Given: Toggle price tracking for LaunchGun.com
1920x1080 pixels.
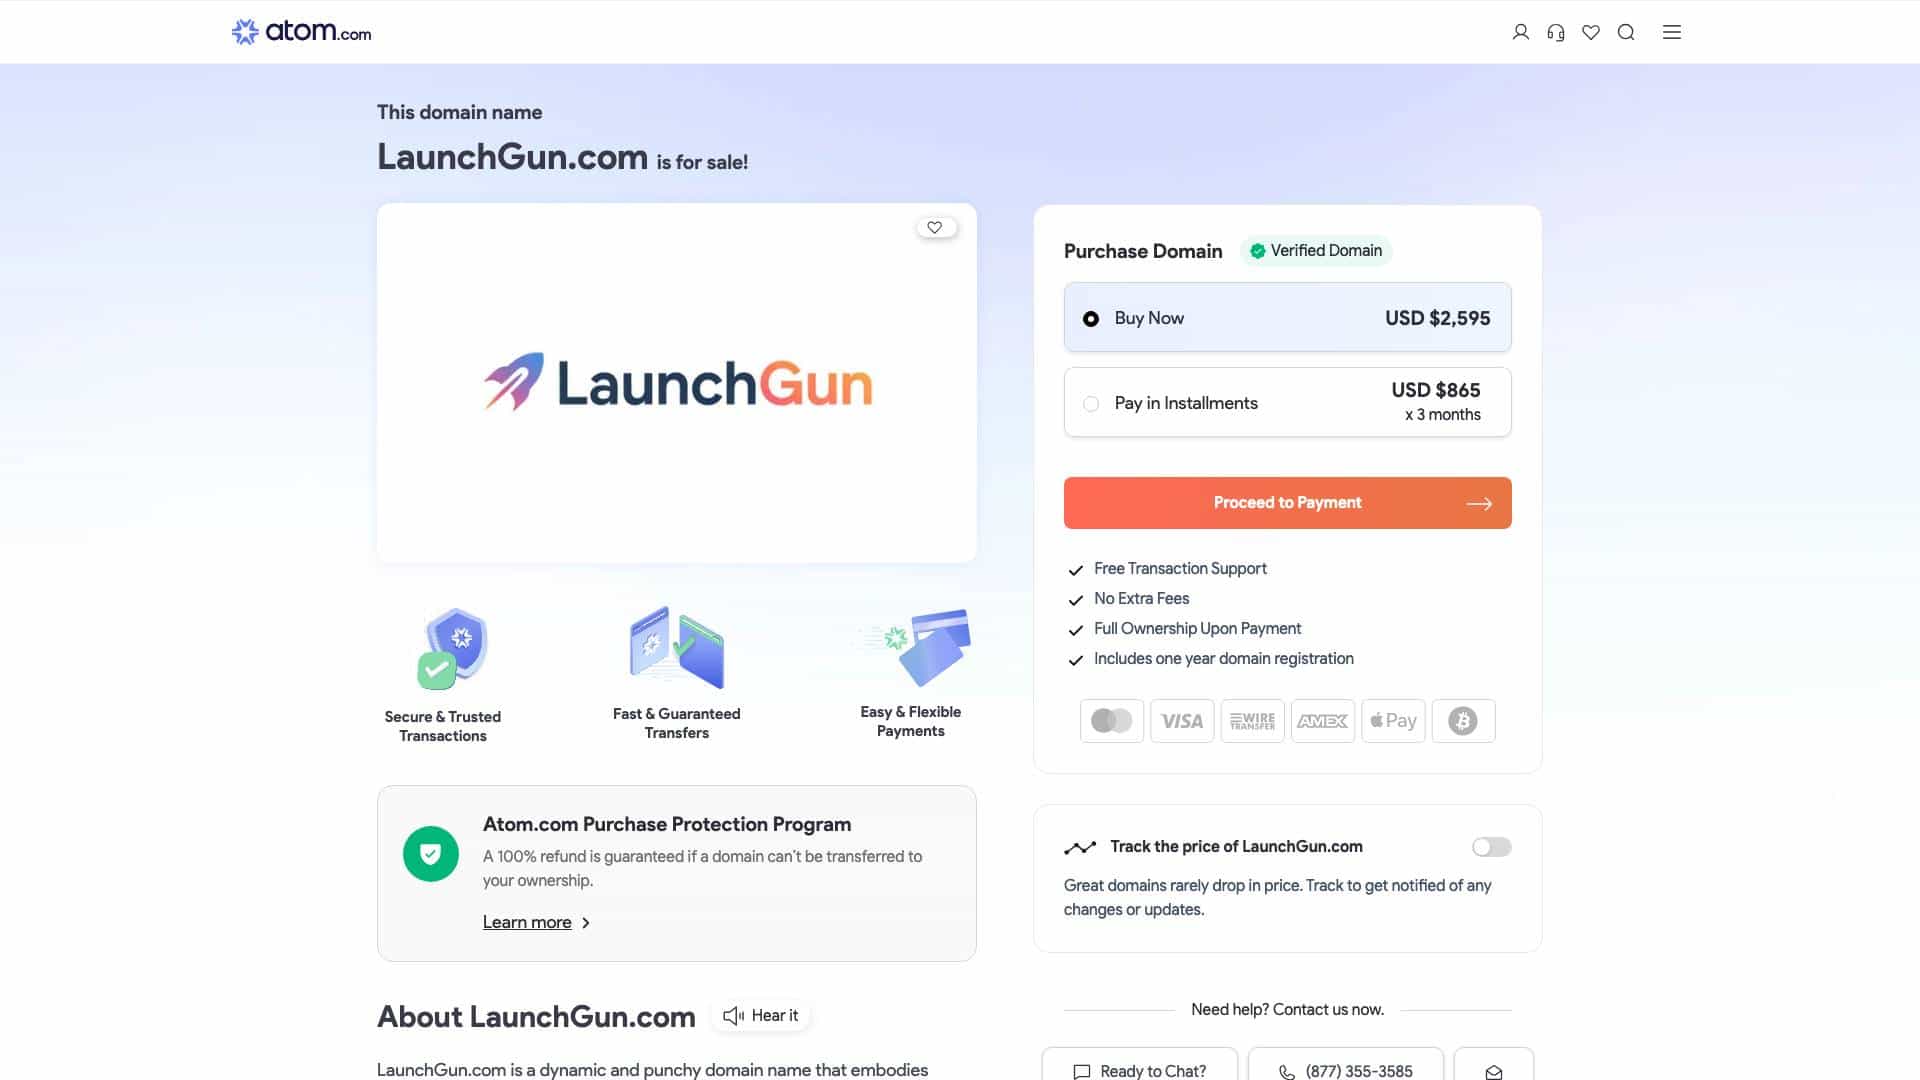Looking at the screenshot, I should coord(1491,847).
